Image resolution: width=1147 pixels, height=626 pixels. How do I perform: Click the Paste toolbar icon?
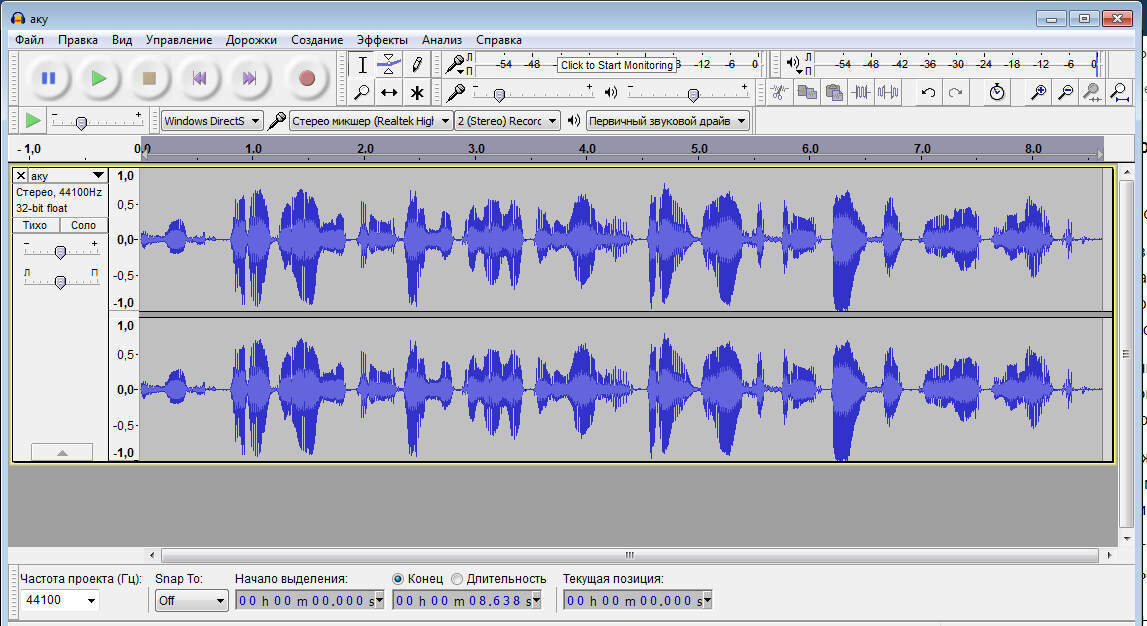click(x=834, y=92)
